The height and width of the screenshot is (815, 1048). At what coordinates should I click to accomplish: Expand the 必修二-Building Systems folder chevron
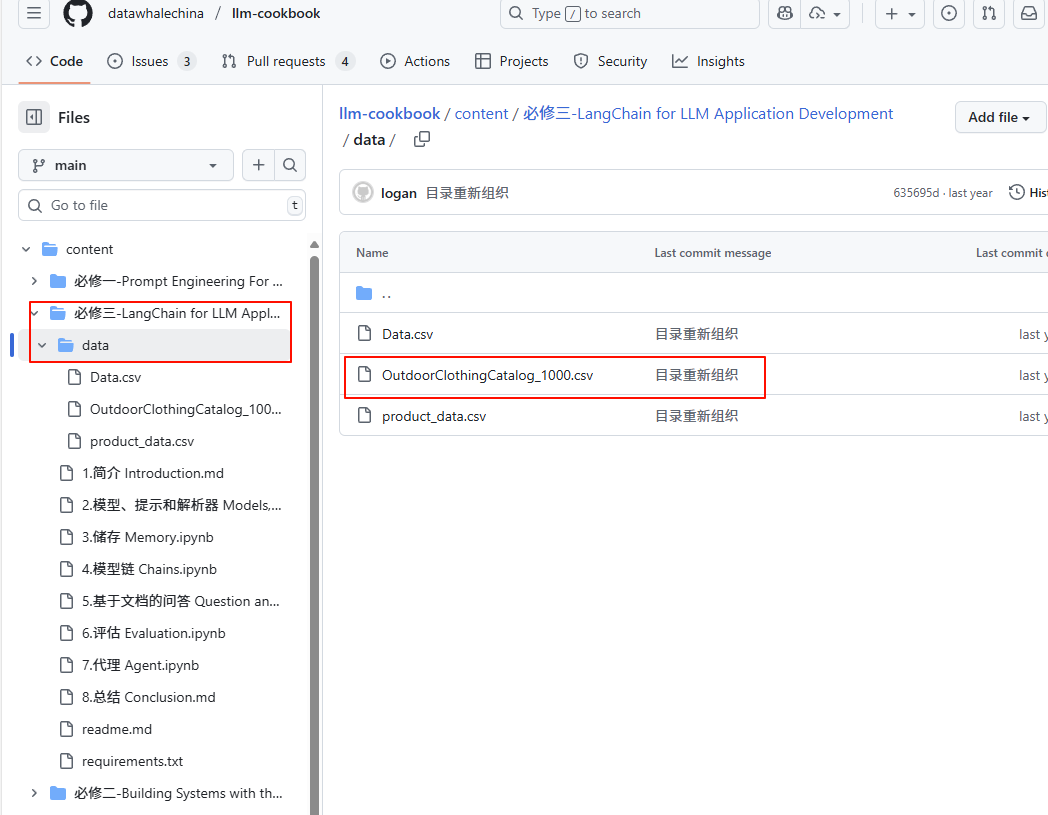[x=34, y=793]
